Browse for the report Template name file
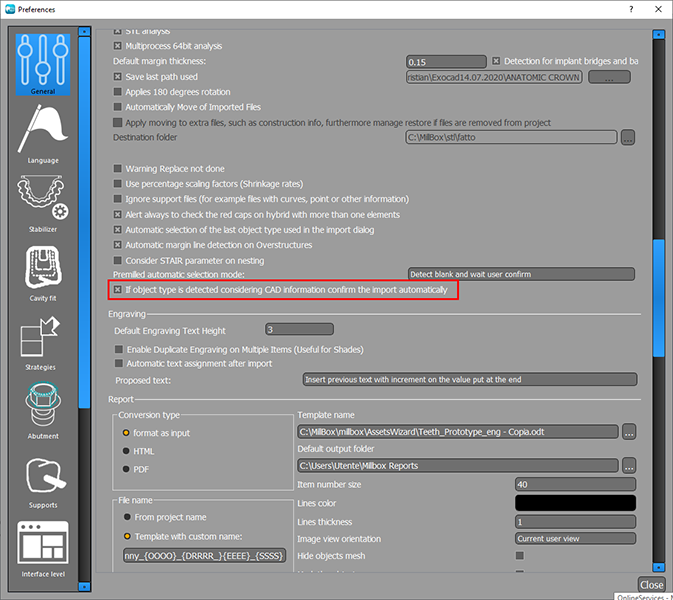The height and width of the screenshot is (600, 673). click(629, 432)
